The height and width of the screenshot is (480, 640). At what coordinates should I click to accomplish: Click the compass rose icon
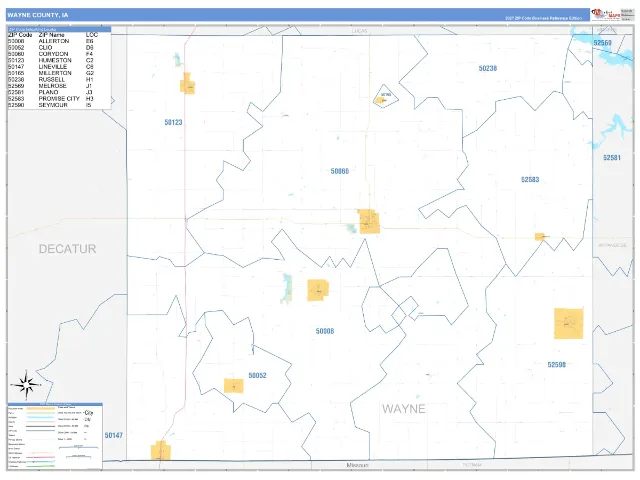(x=26, y=385)
